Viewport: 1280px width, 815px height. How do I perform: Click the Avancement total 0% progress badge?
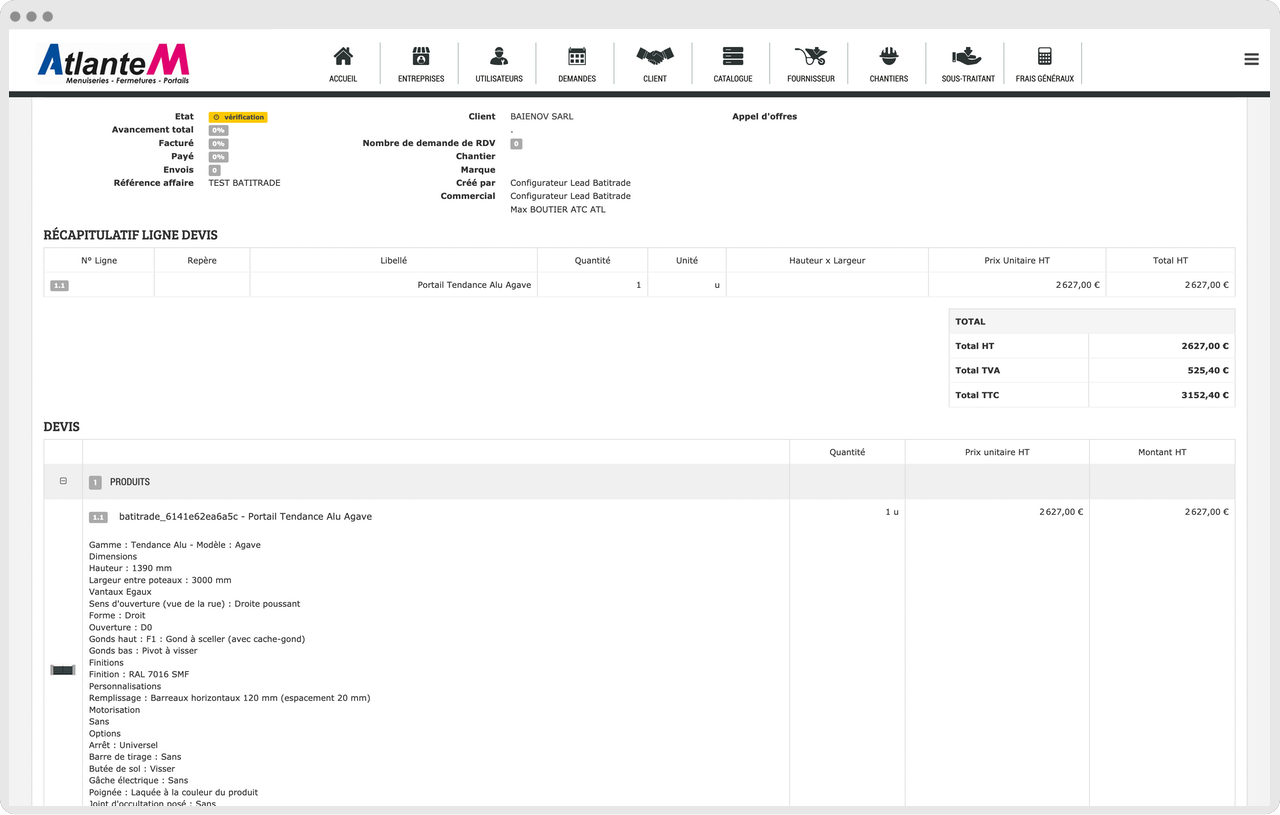point(218,130)
